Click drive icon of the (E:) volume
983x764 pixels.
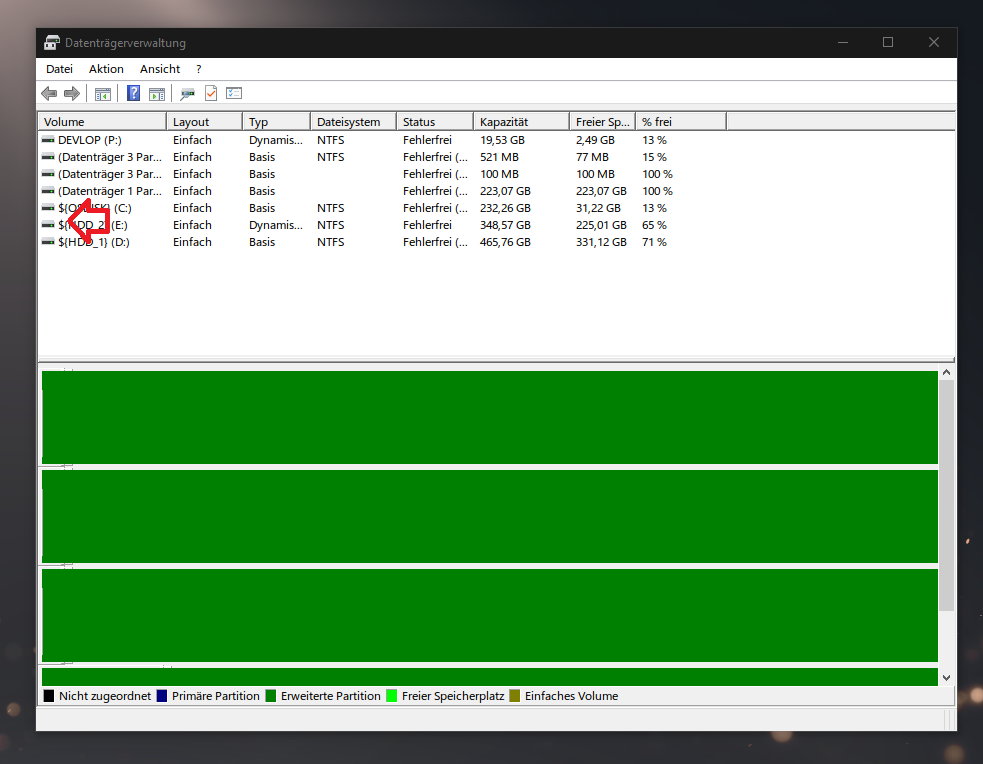48,224
